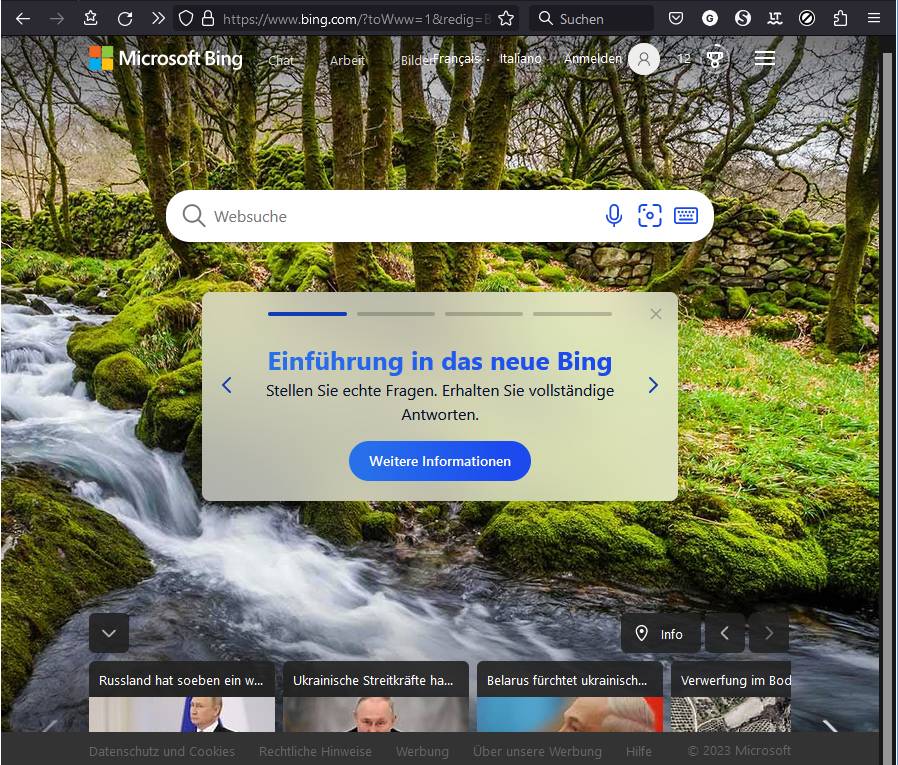This screenshot has height=765, width=898.
Task: Click the Microsoft Bing logo
Action: tap(163, 58)
